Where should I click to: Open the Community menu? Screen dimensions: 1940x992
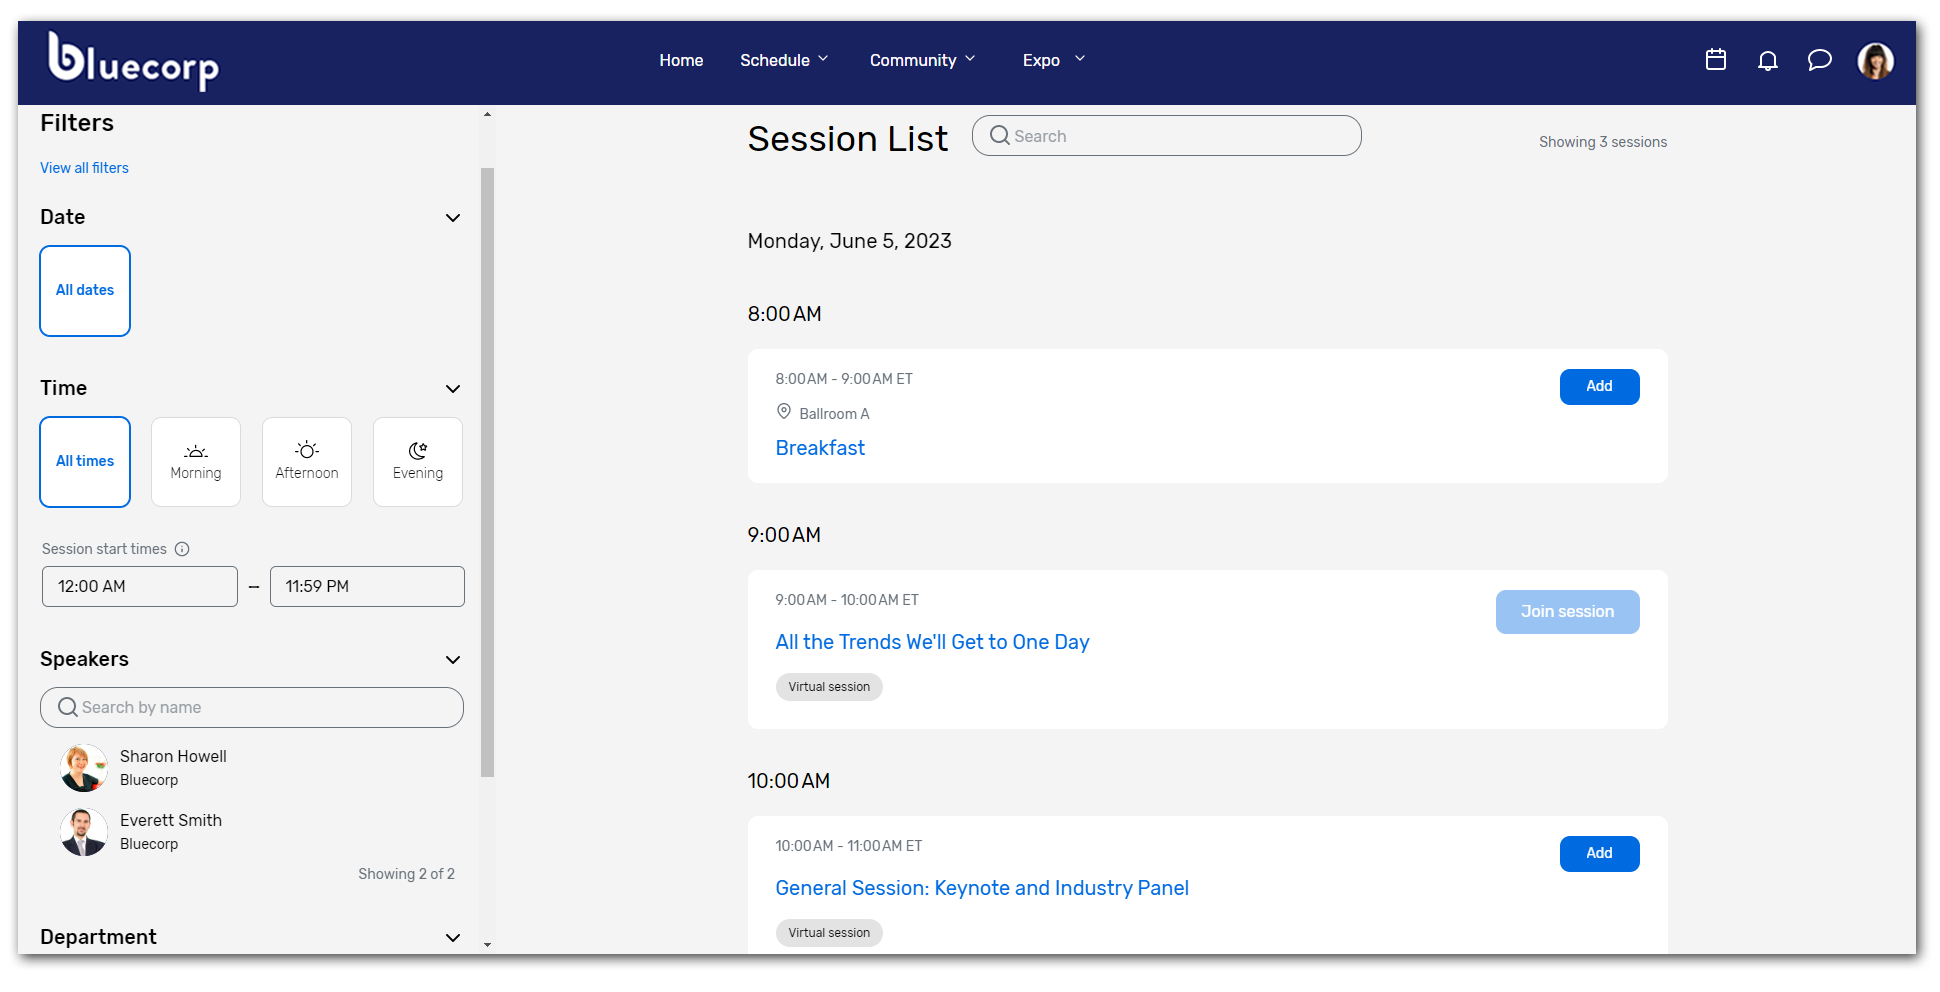921,60
